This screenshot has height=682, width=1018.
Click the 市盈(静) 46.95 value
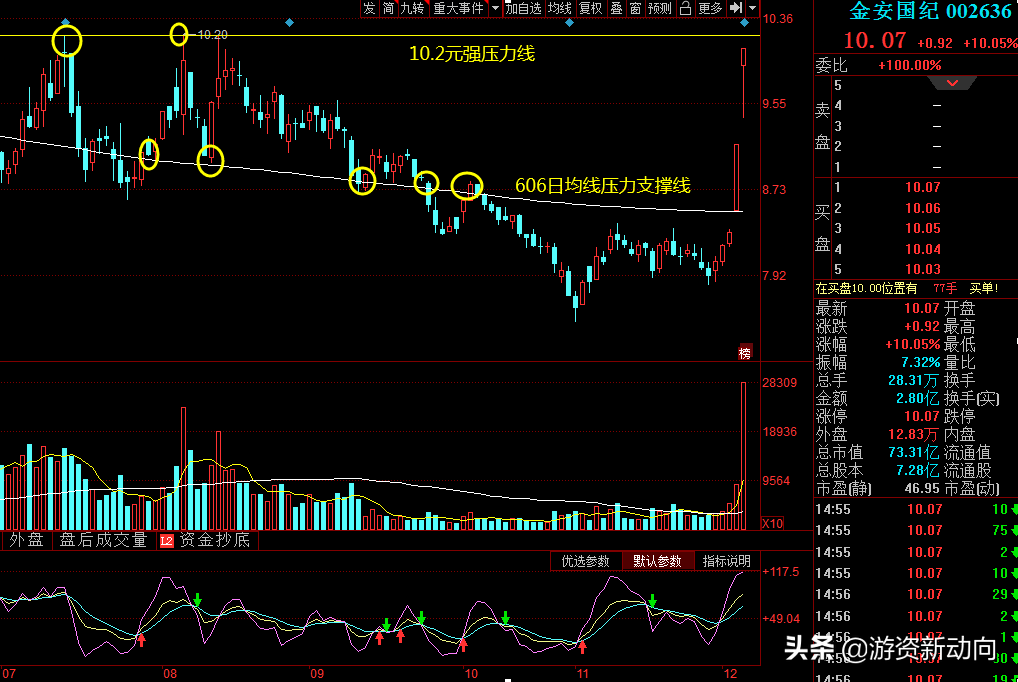(x=922, y=488)
